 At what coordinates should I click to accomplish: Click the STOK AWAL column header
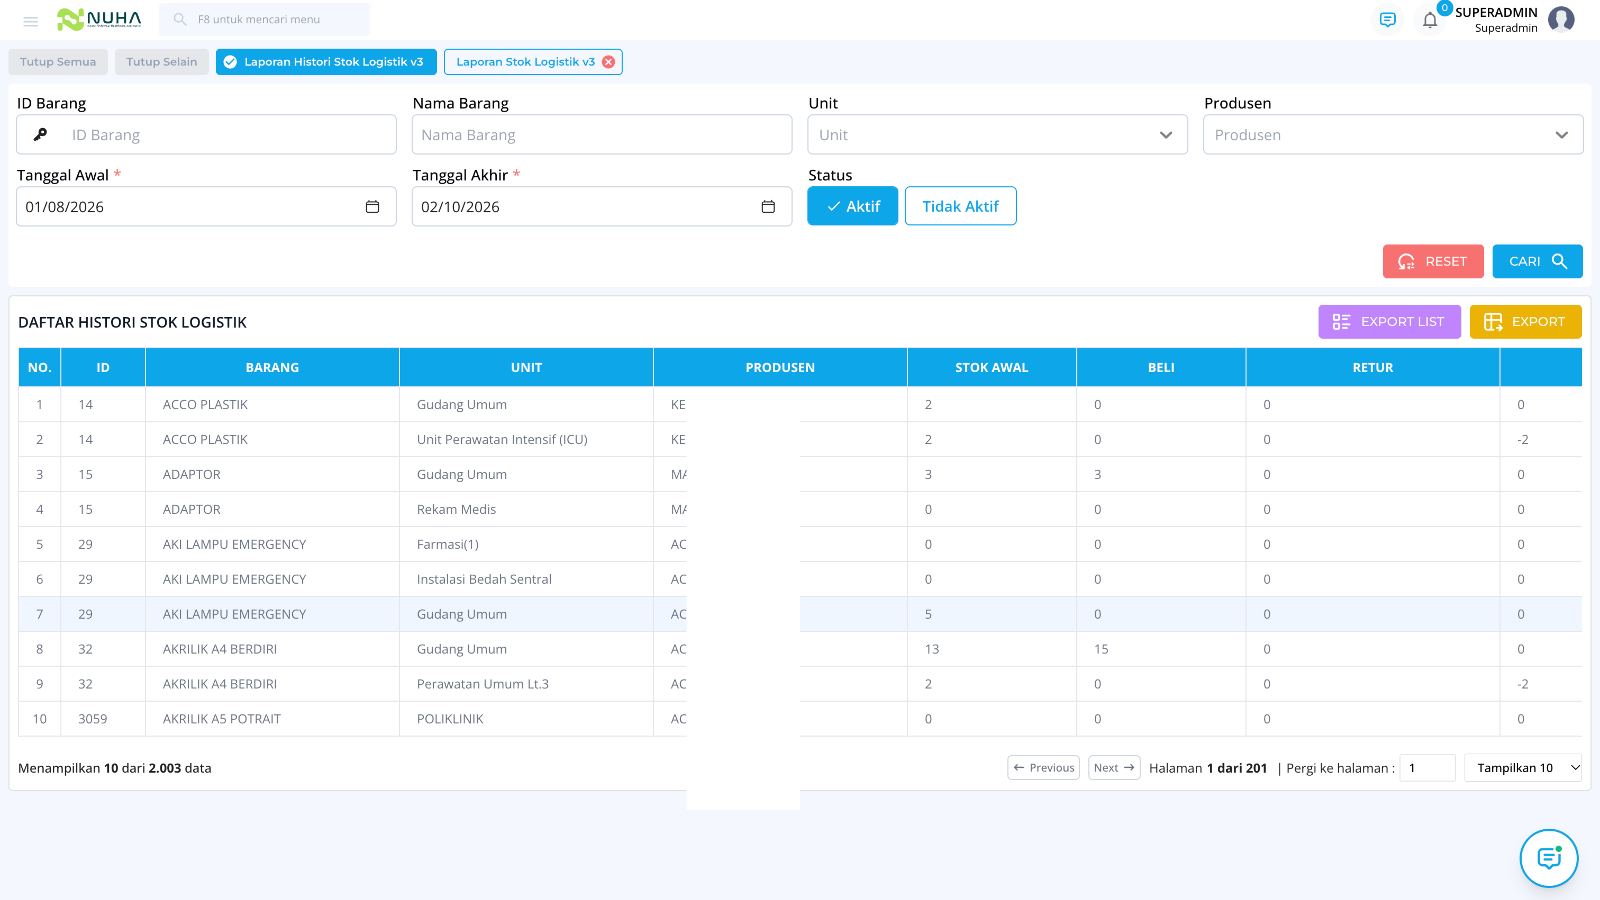(x=992, y=367)
